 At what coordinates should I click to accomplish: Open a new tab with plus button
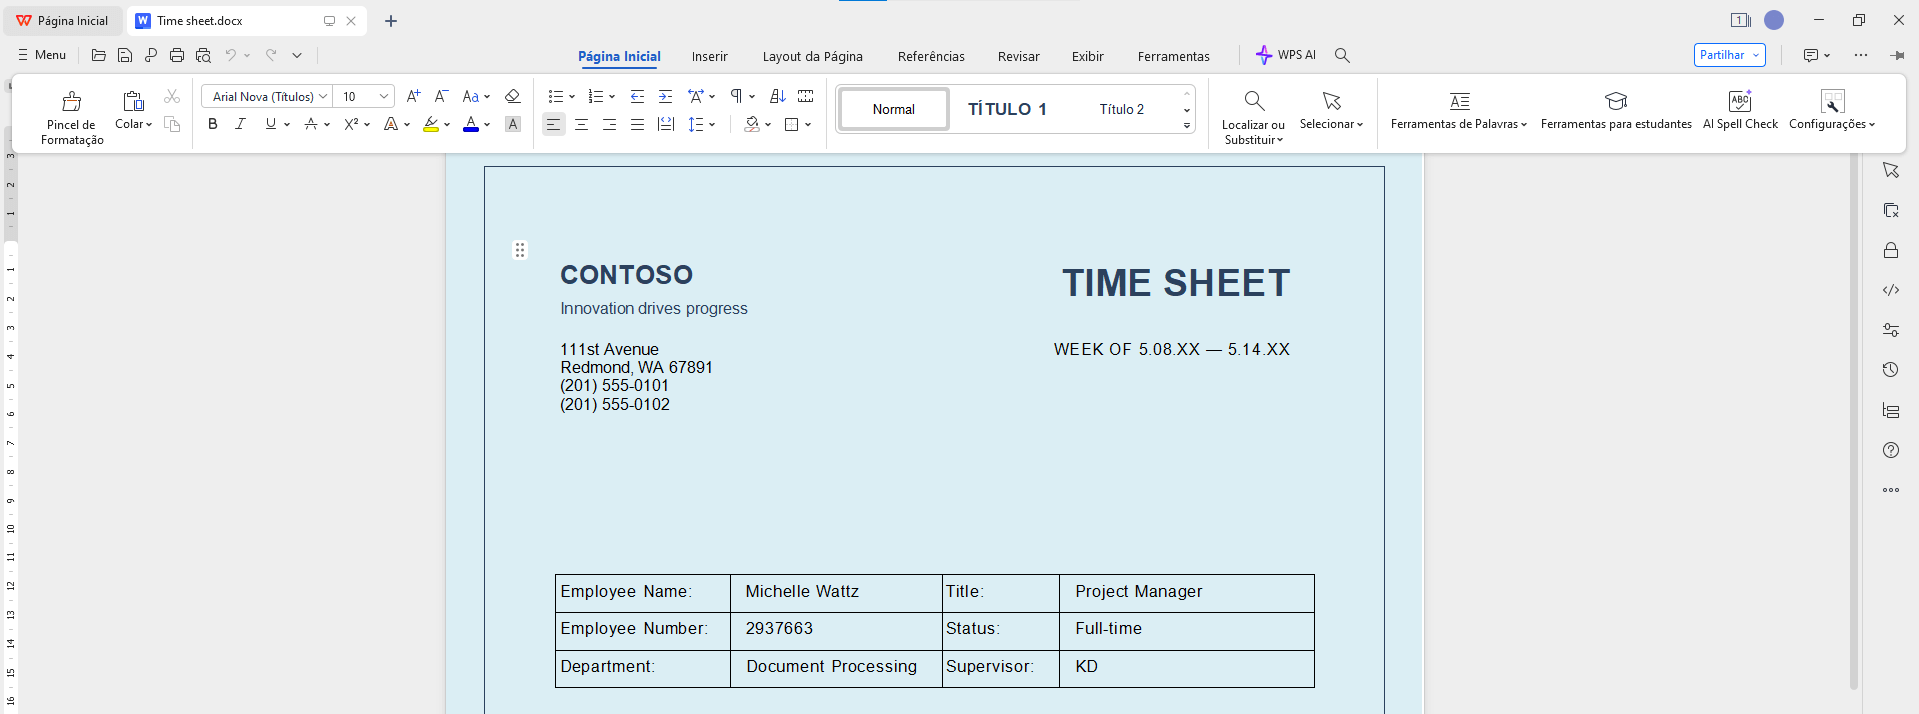[x=391, y=21]
